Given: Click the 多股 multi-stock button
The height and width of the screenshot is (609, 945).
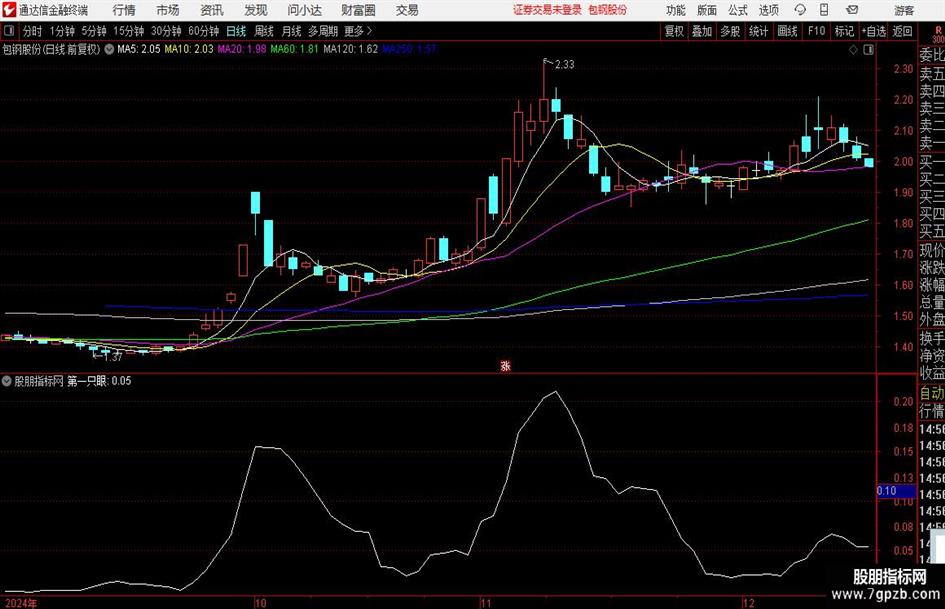Looking at the screenshot, I should 730,31.
